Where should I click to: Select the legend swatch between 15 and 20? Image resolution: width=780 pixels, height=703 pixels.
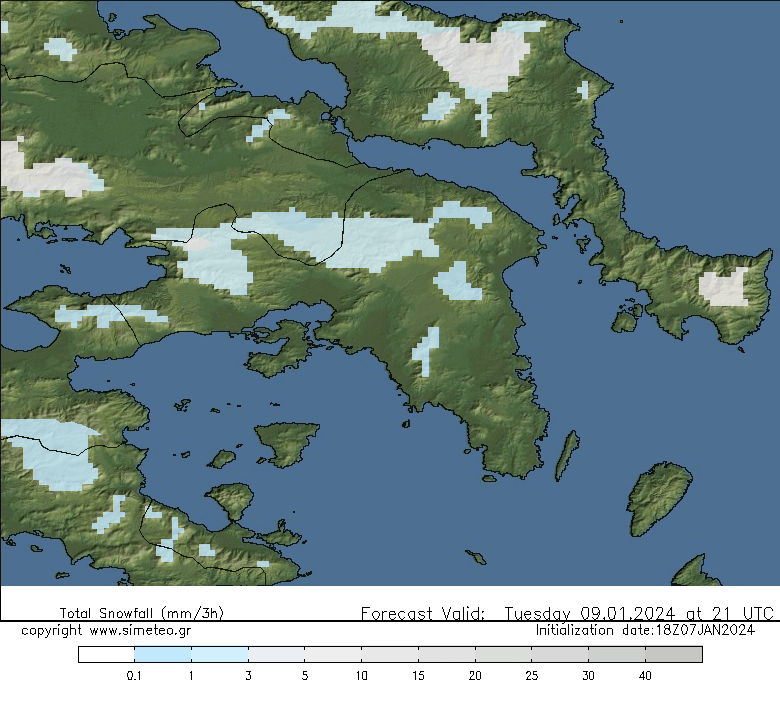coord(446,654)
